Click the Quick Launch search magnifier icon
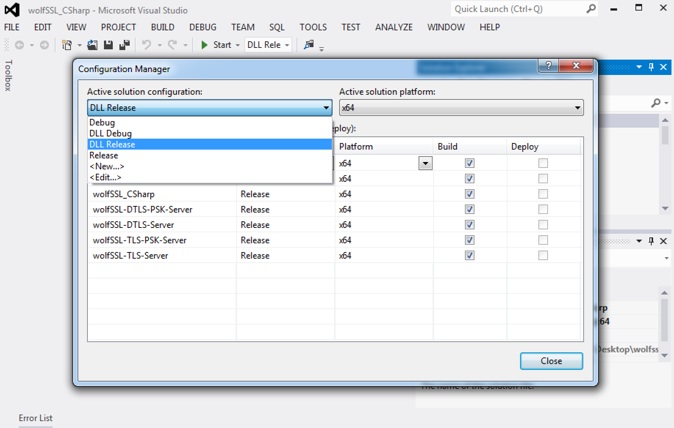The width and height of the screenshot is (674, 428). point(591,9)
